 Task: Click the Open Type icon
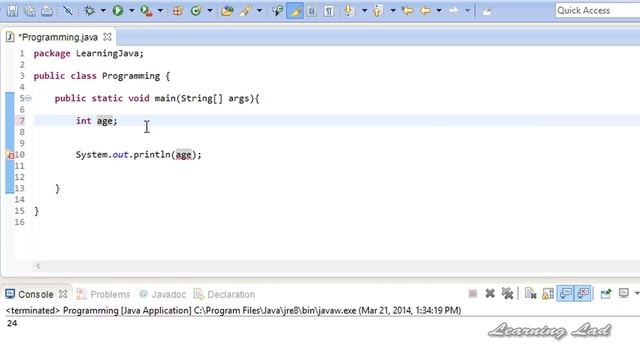(227, 11)
